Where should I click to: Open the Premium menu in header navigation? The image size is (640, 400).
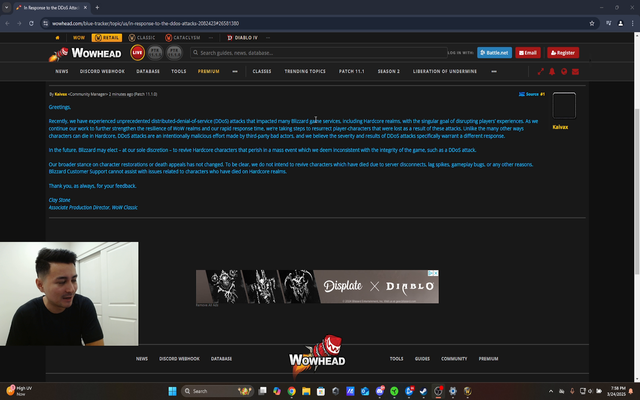click(209, 71)
